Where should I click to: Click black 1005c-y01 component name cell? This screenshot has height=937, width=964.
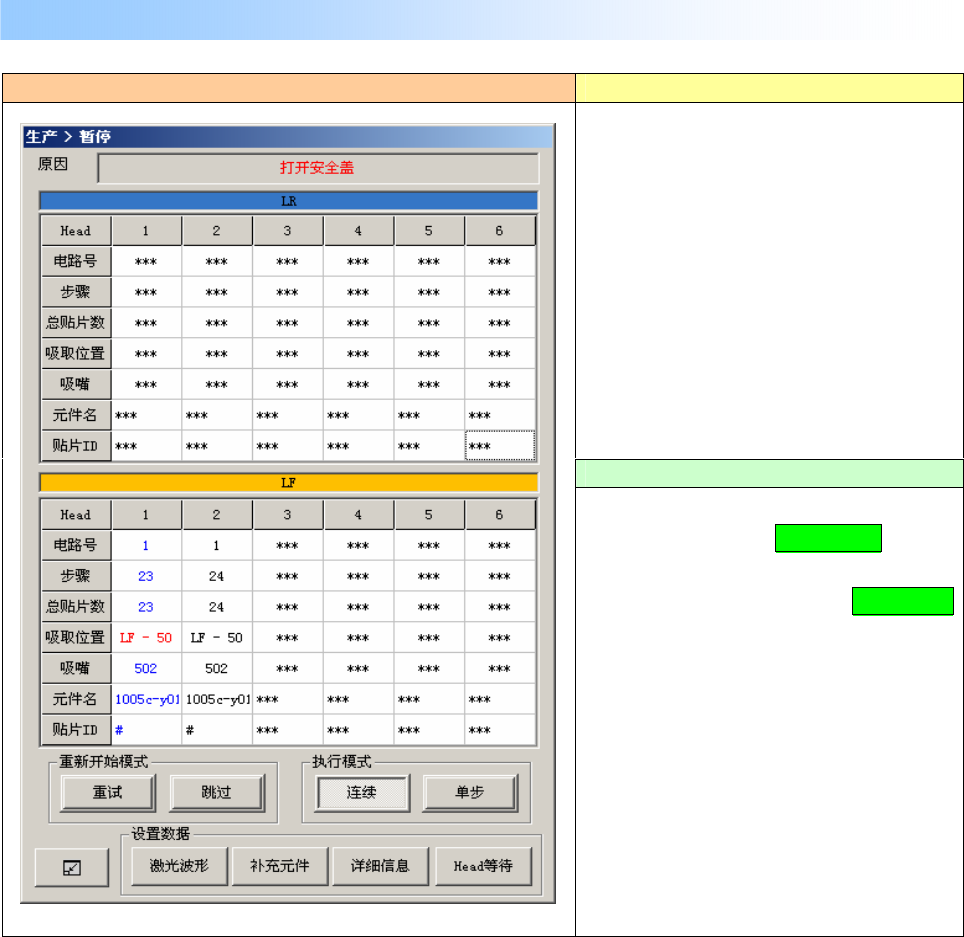pos(218,699)
